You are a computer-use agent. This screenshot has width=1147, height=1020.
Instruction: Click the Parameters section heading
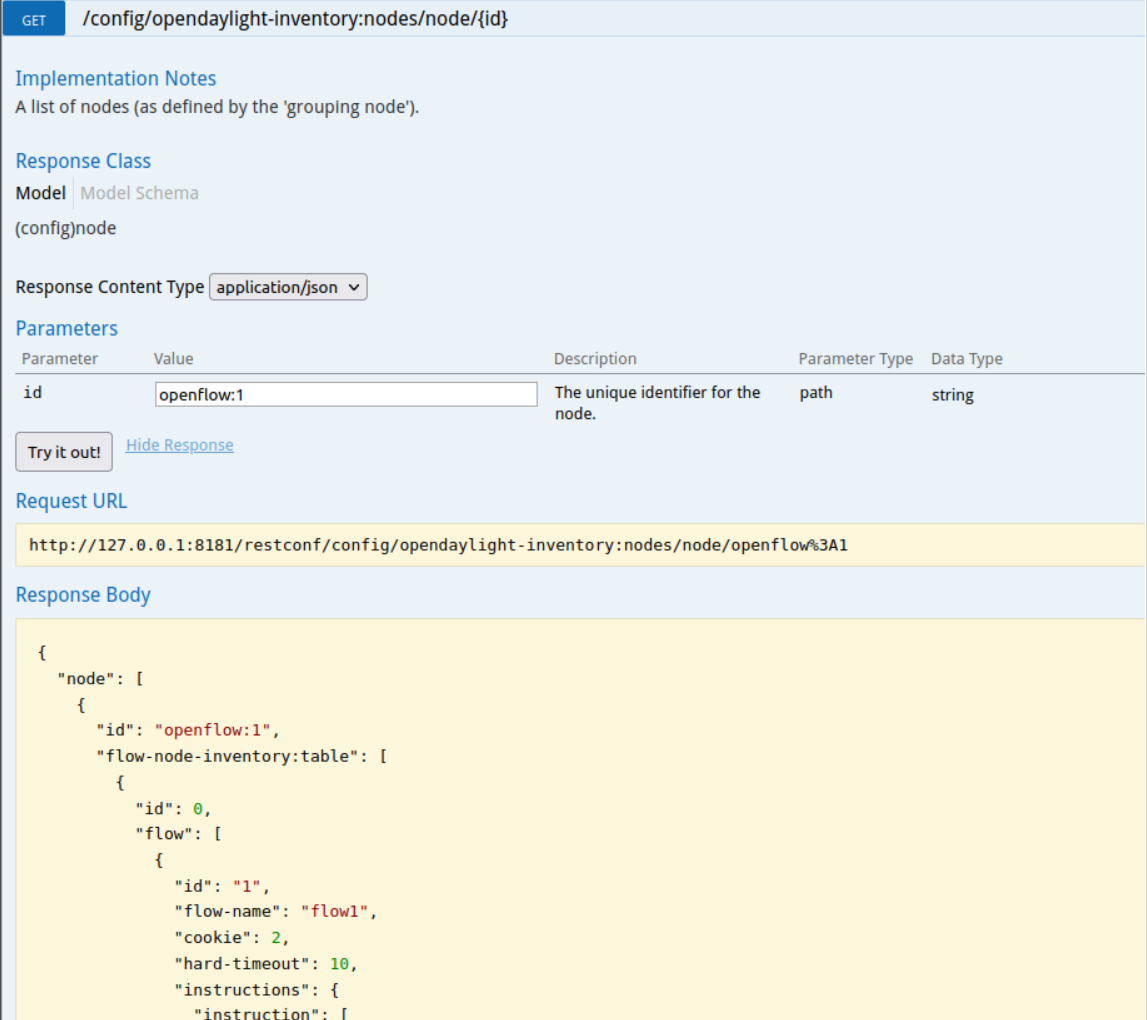67,328
